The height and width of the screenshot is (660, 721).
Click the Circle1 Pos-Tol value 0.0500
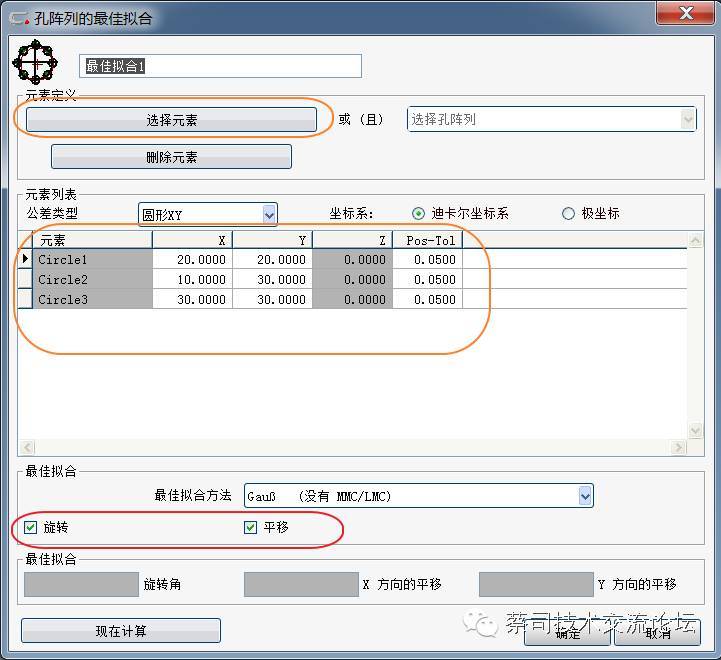click(x=428, y=259)
